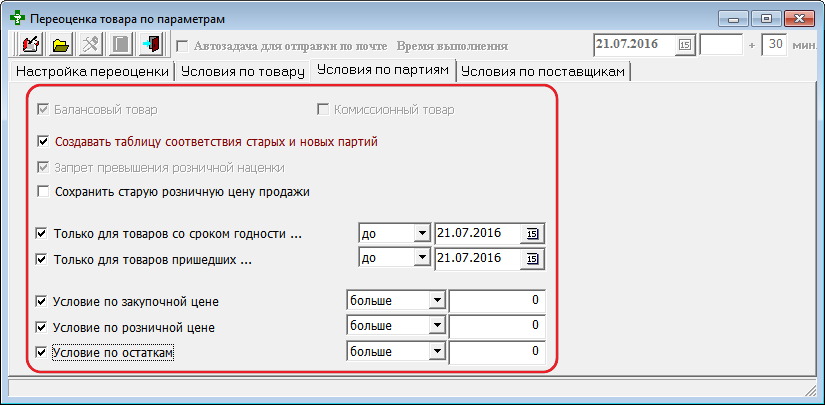Switch to 'Условия по товару' tab
The height and width of the screenshot is (405, 825).
click(x=243, y=72)
